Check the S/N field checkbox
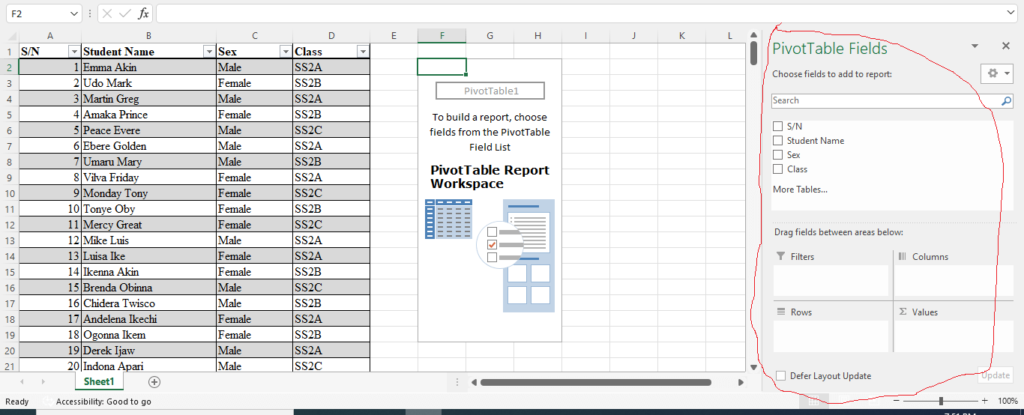Image resolution: width=1024 pixels, height=415 pixels. coord(778,126)
